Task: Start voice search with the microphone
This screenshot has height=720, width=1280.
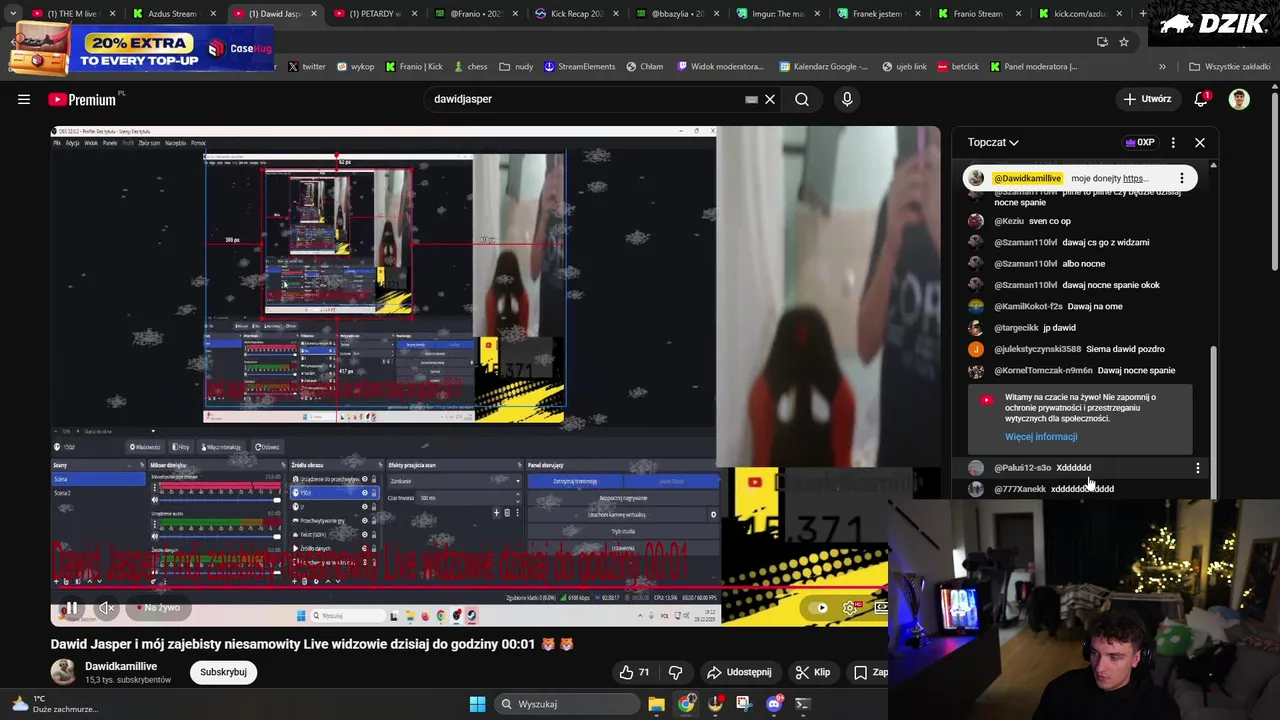Action: 847,99
